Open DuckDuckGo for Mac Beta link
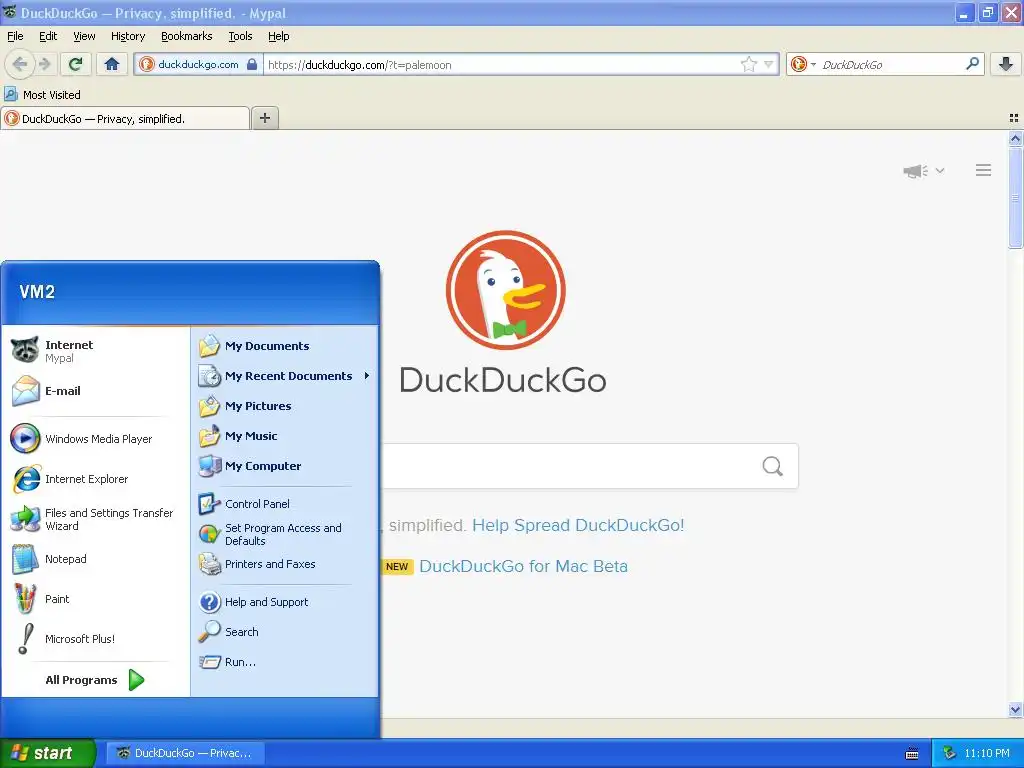The height and width of the screenshot is (768, 1024). coord(523,566)
